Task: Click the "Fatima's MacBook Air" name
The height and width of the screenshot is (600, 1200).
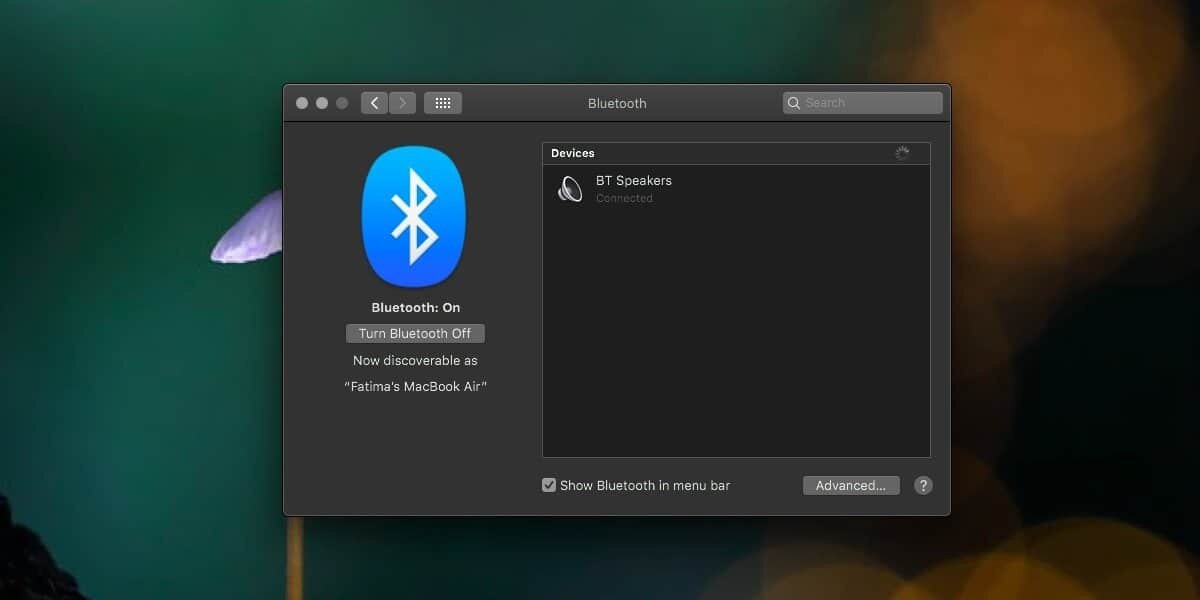Action: tap(415, 386)
